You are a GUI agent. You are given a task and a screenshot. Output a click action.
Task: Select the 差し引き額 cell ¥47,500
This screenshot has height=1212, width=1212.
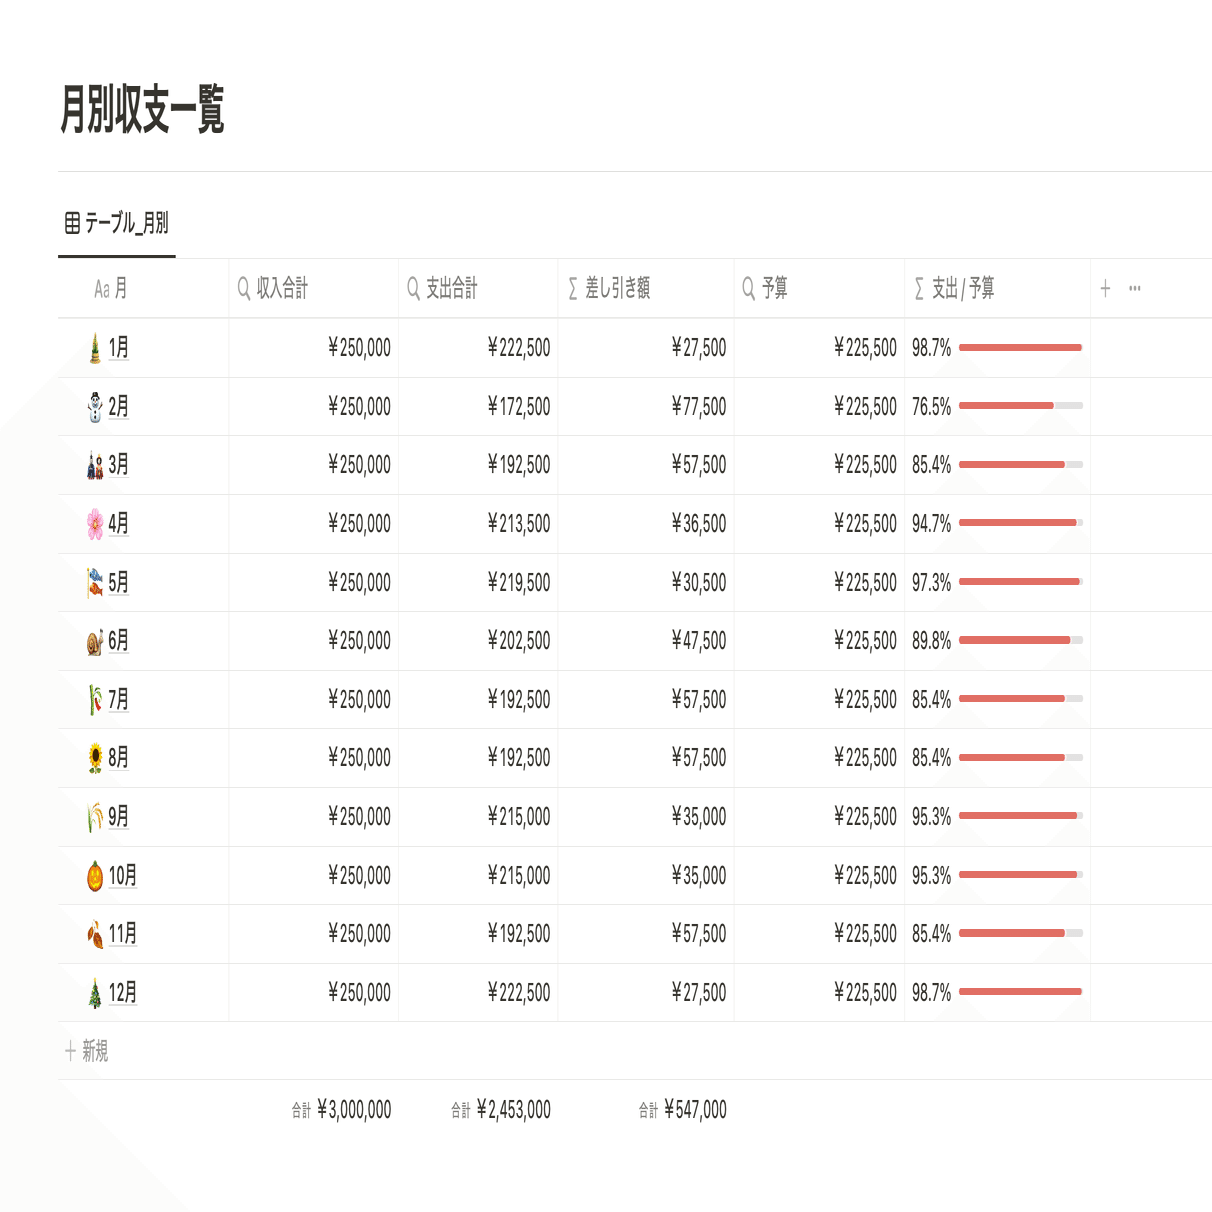point(646,641)
